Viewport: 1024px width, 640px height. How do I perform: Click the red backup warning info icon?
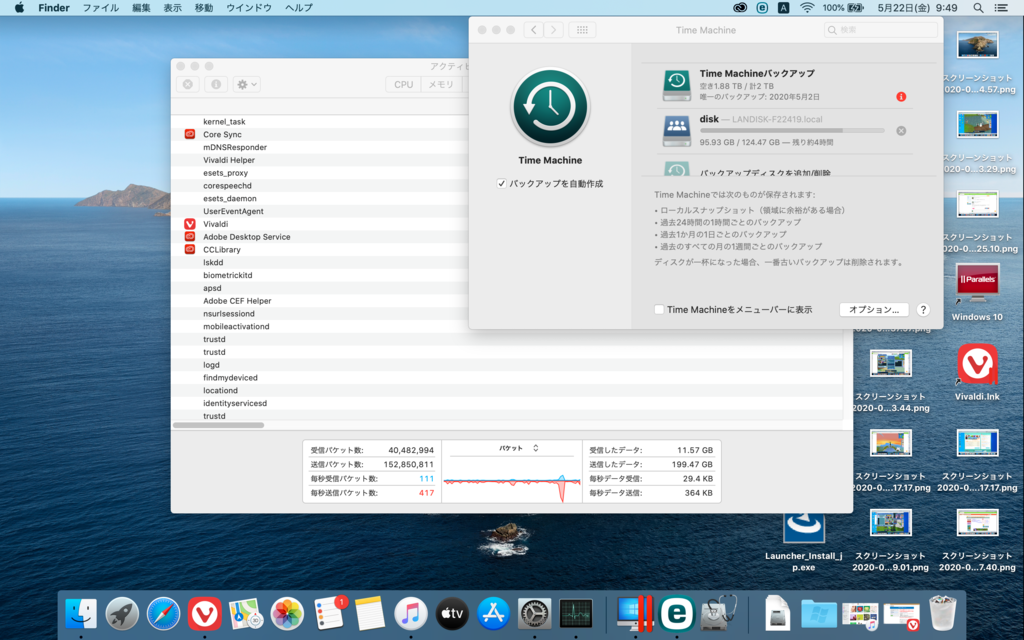(901, 97)
